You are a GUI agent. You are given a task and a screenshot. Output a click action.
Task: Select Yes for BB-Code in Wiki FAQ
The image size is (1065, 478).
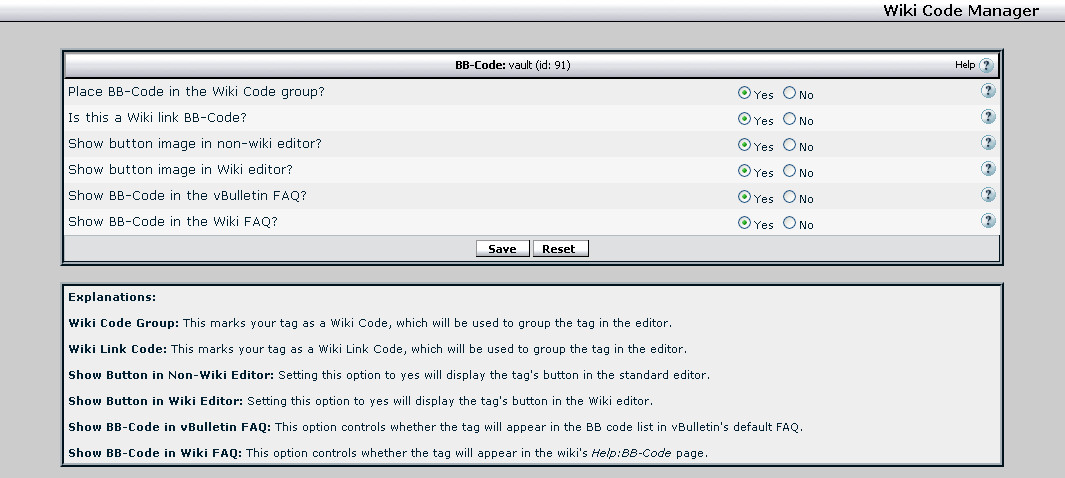744,223
